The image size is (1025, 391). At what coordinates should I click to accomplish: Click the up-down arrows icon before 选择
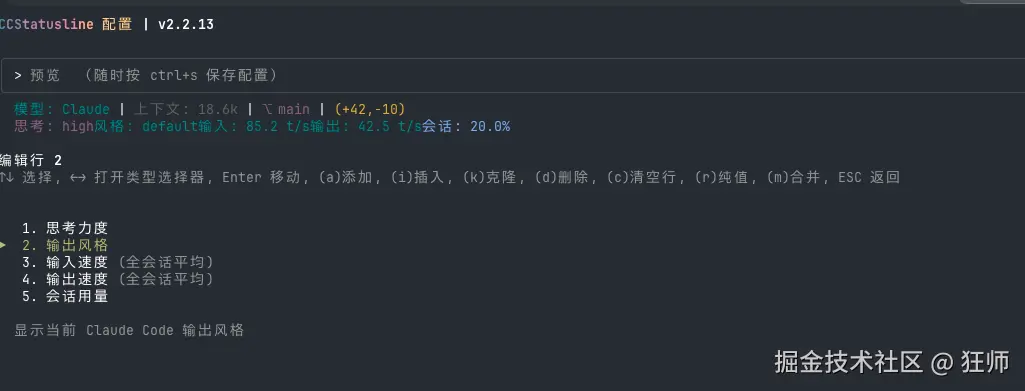point(6,177)
